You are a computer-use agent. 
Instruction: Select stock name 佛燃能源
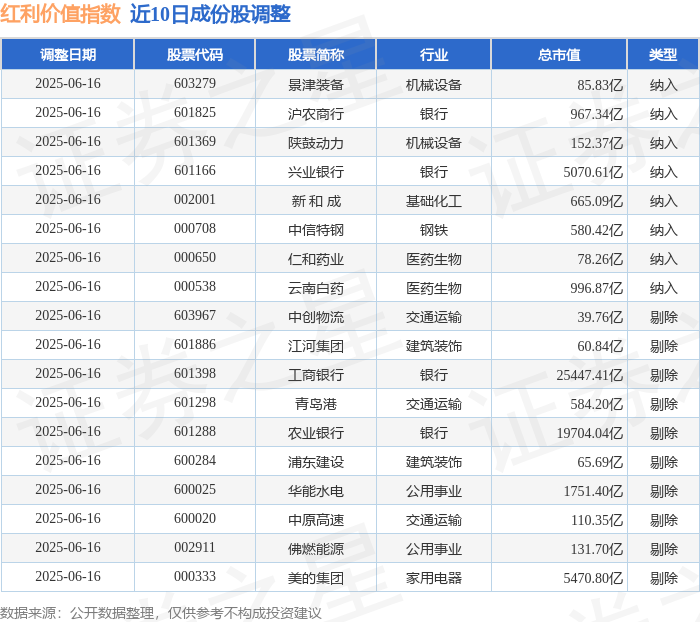click(x=316, y=549)
